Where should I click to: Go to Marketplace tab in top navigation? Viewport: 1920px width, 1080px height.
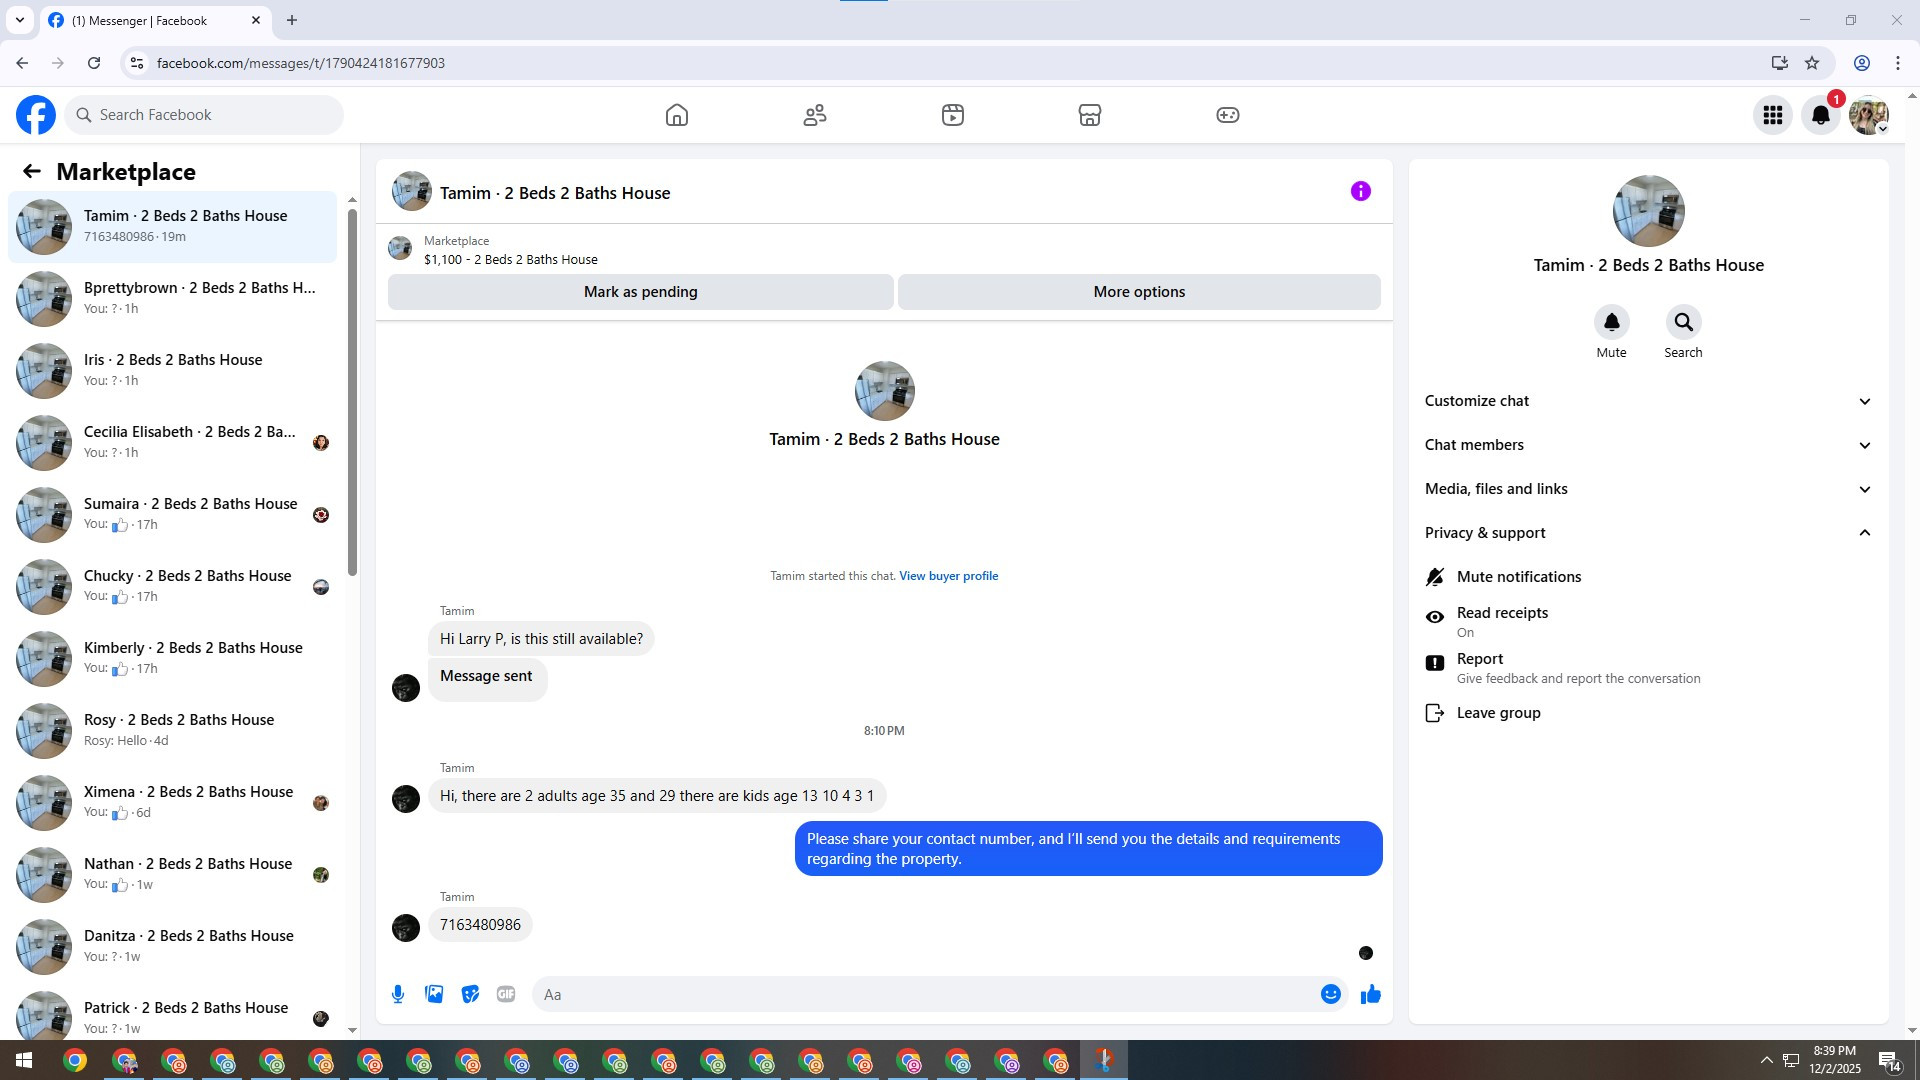tap(1089, 115)
